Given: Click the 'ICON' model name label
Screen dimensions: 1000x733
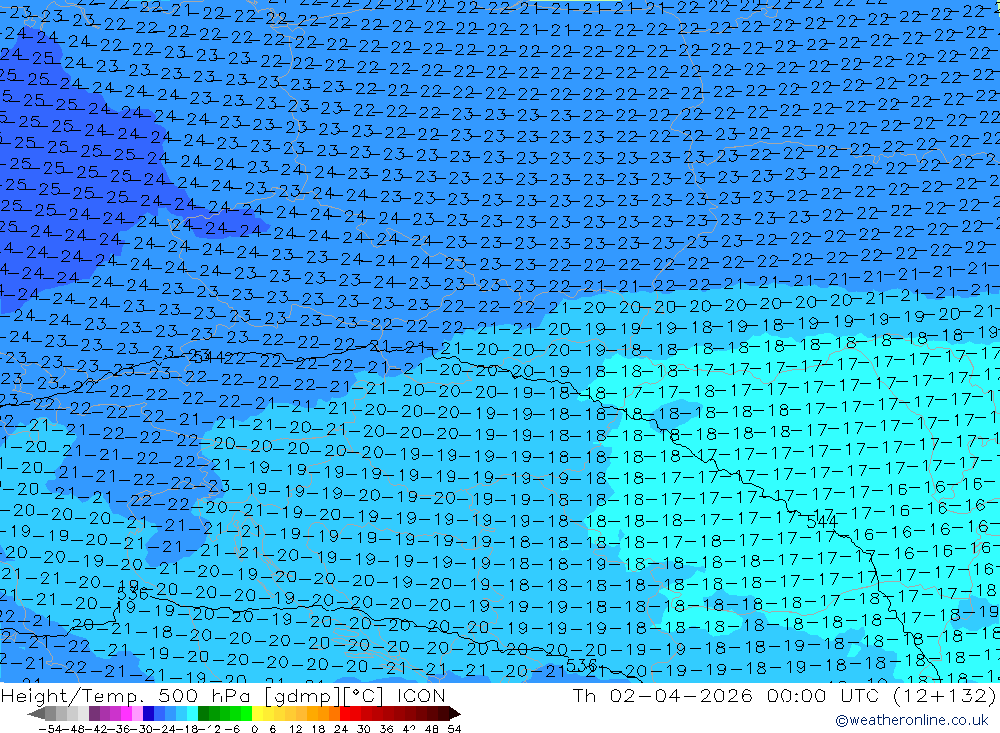Looking at the screenshot, I should coord(421,695).
